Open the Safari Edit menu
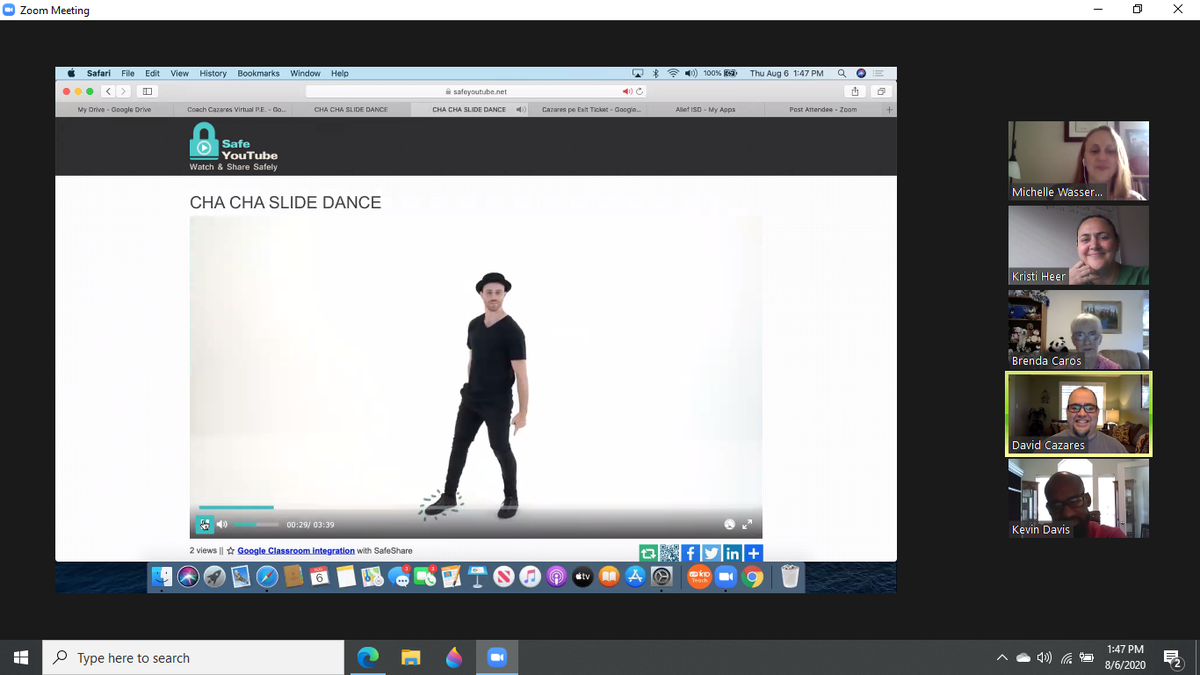 (152, 73)
